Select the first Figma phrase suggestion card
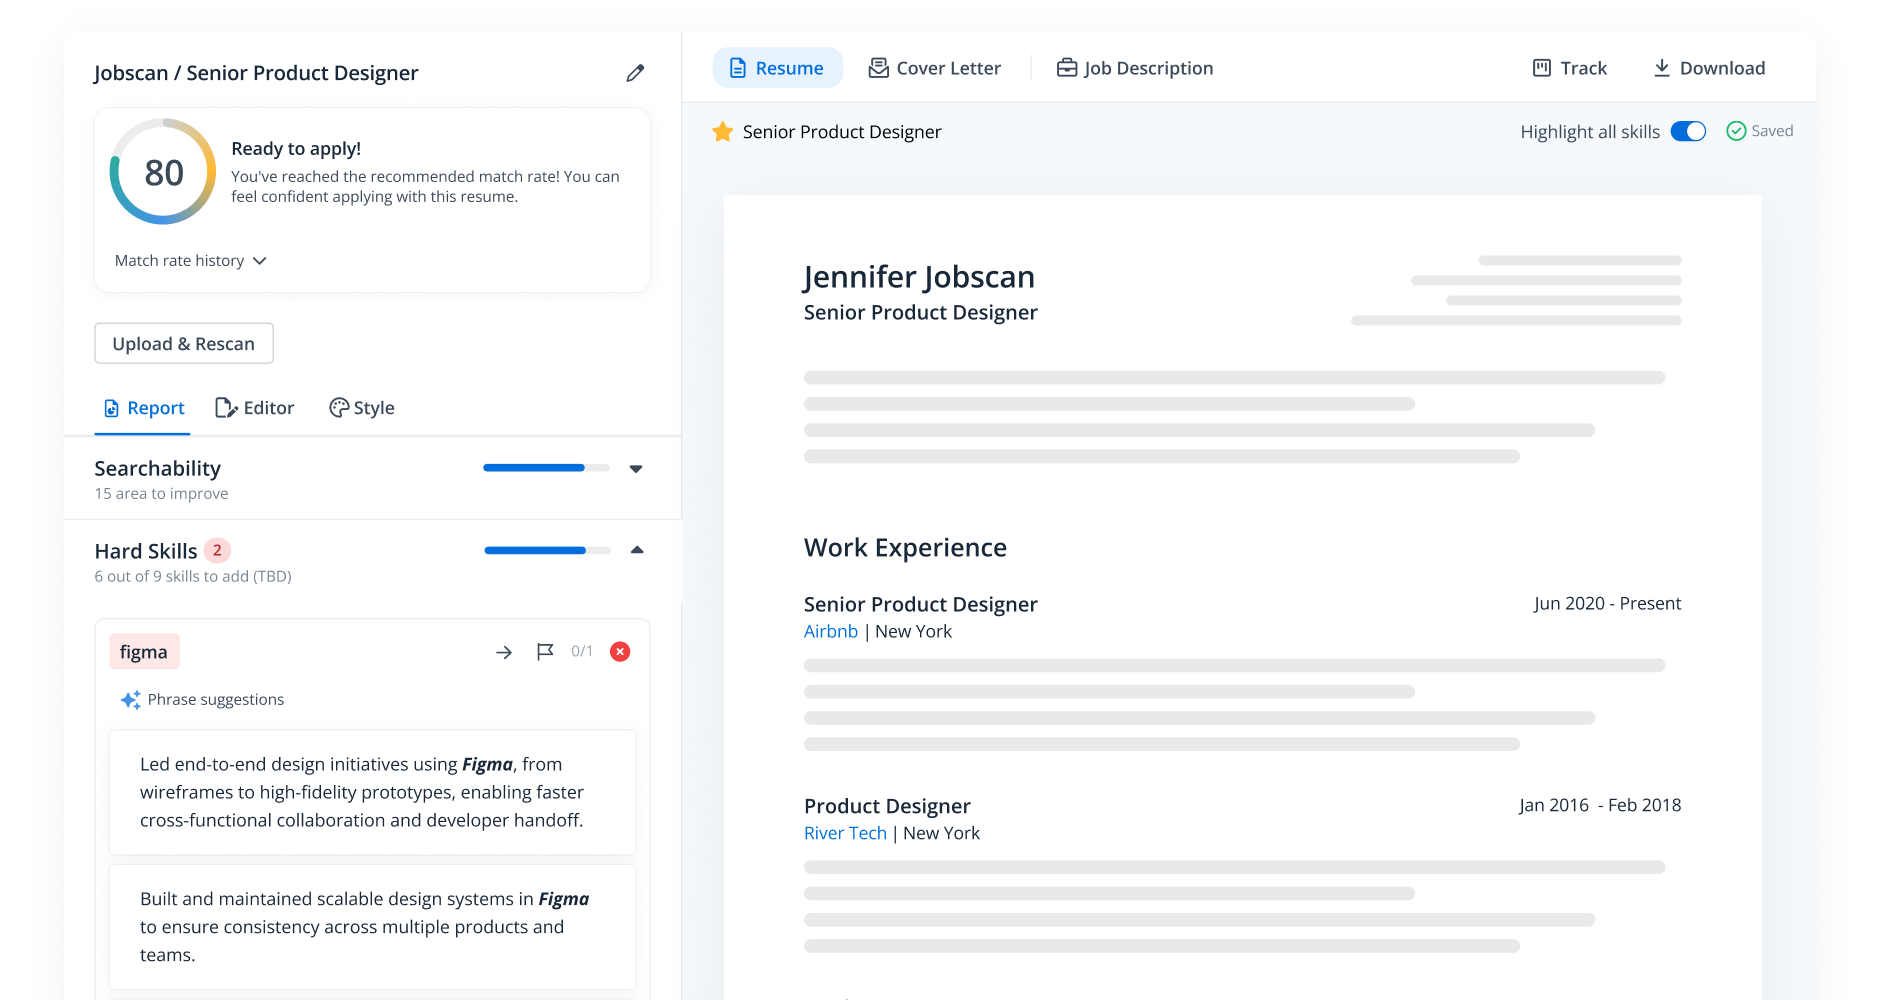 pyautogui.click(x=372, y=792)
